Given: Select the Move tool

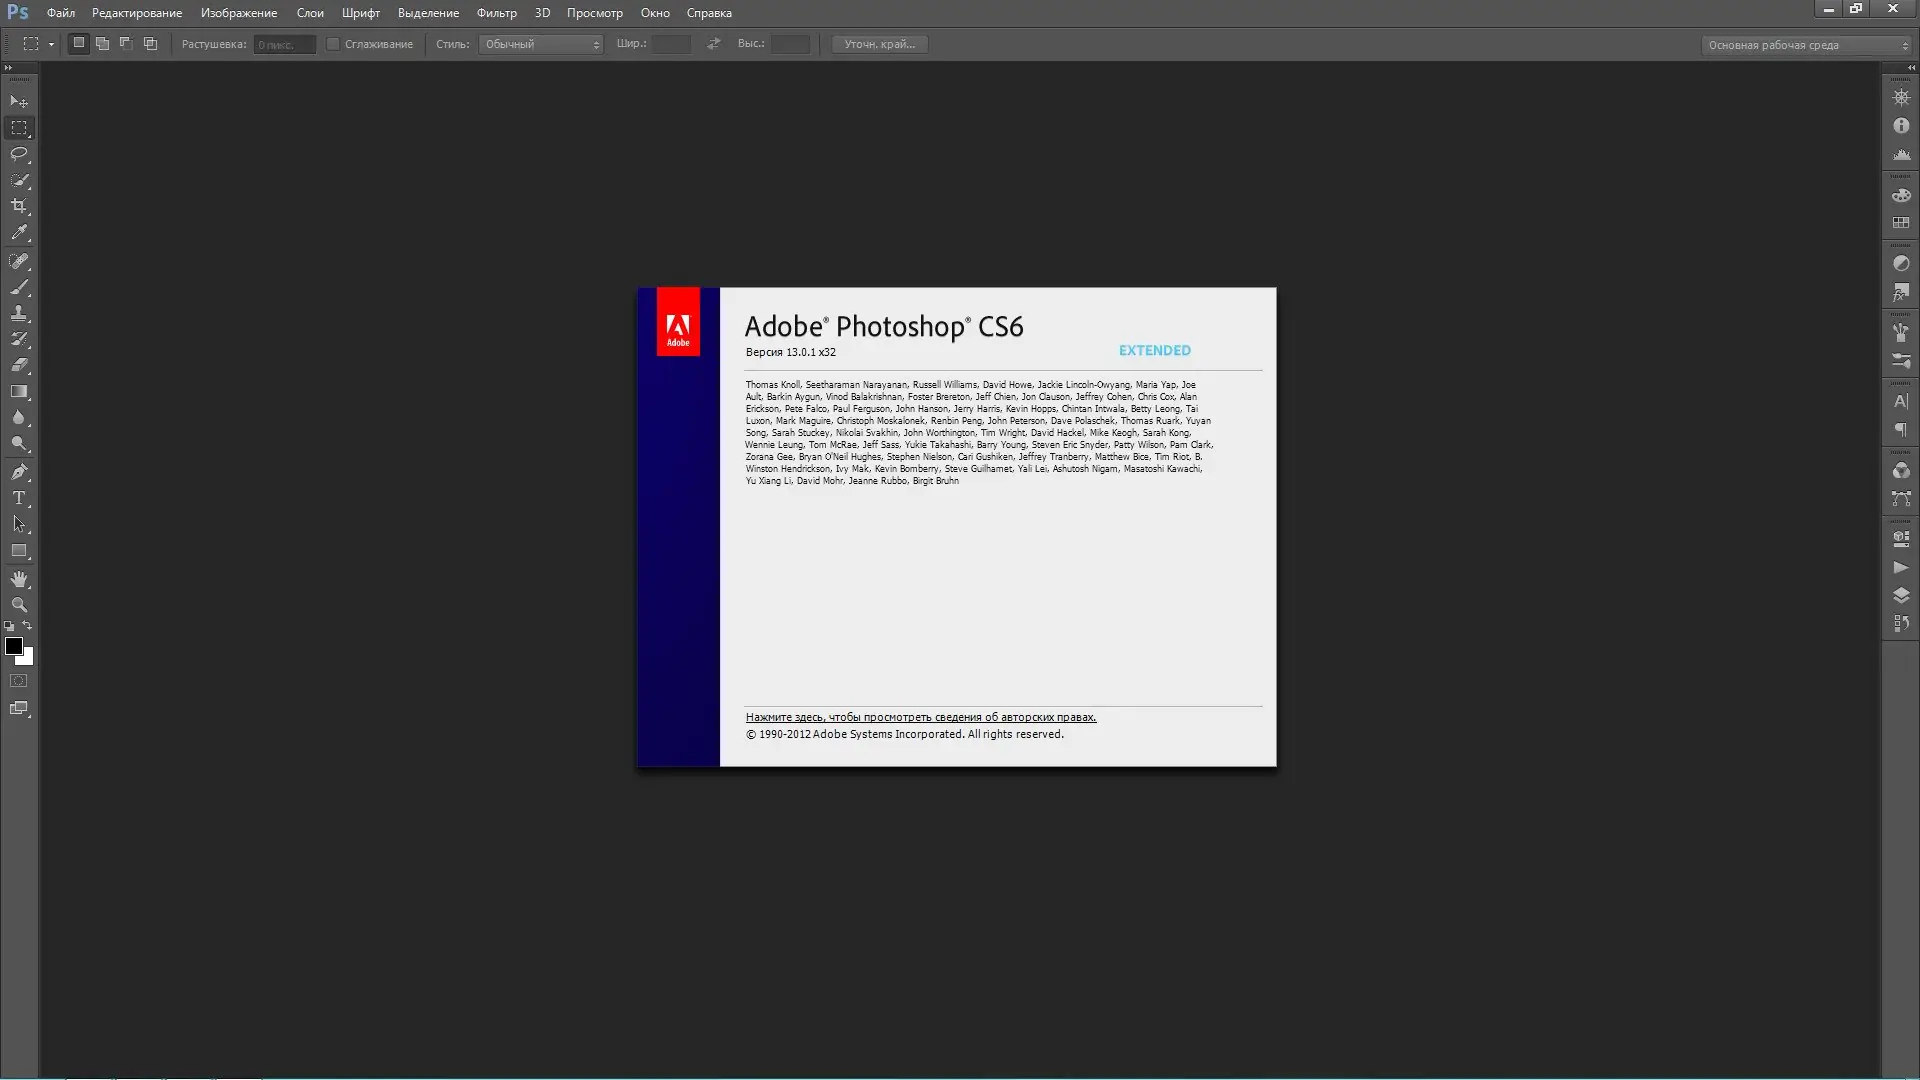Looking at the screenshot, I should point(19,102).
